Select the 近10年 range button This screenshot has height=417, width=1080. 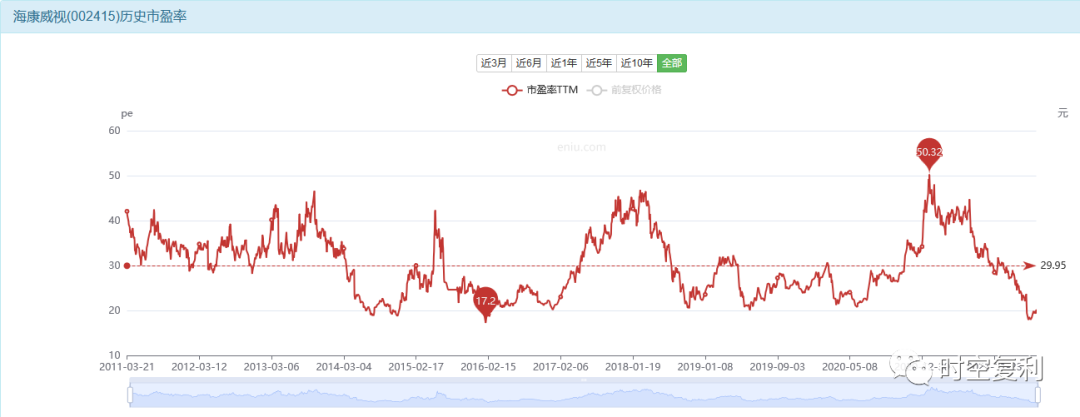click(x=636, y=63)
